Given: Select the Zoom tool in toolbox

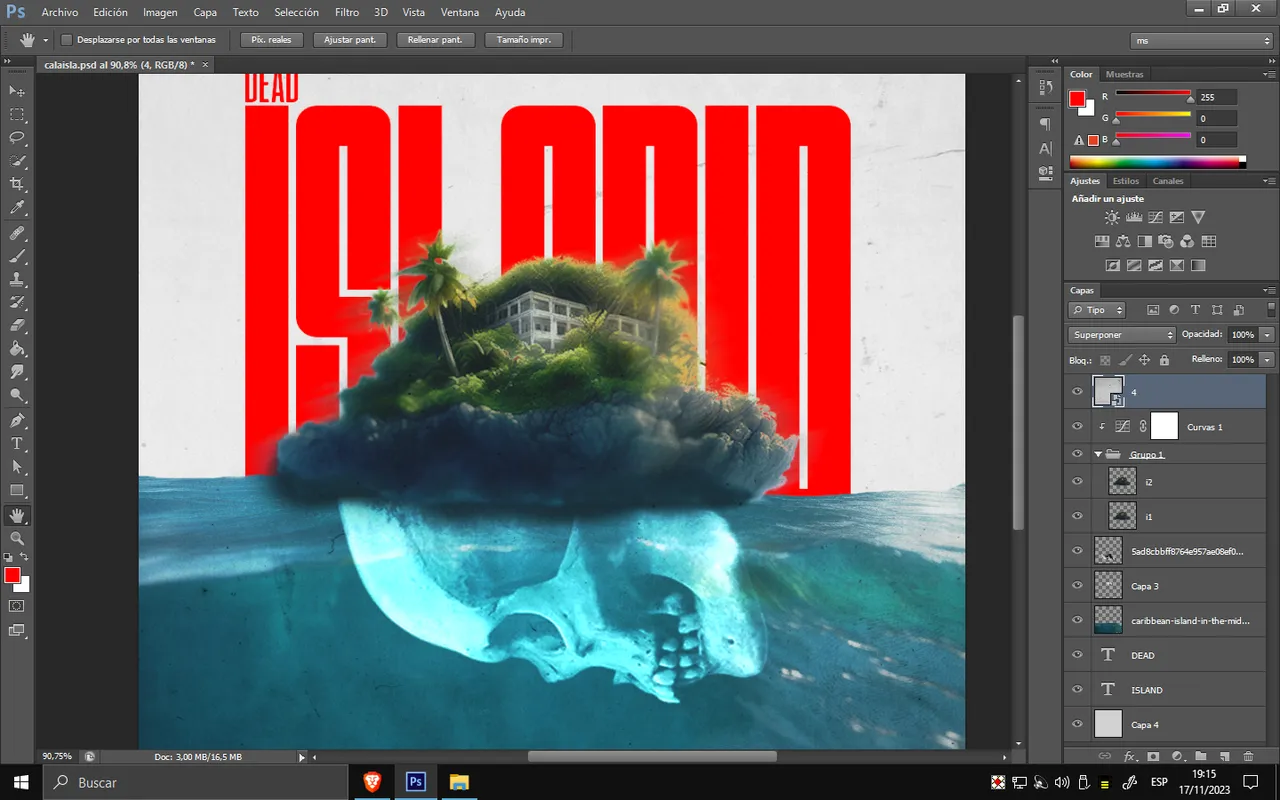Looking at the screenshot, I should click(17, 538).
